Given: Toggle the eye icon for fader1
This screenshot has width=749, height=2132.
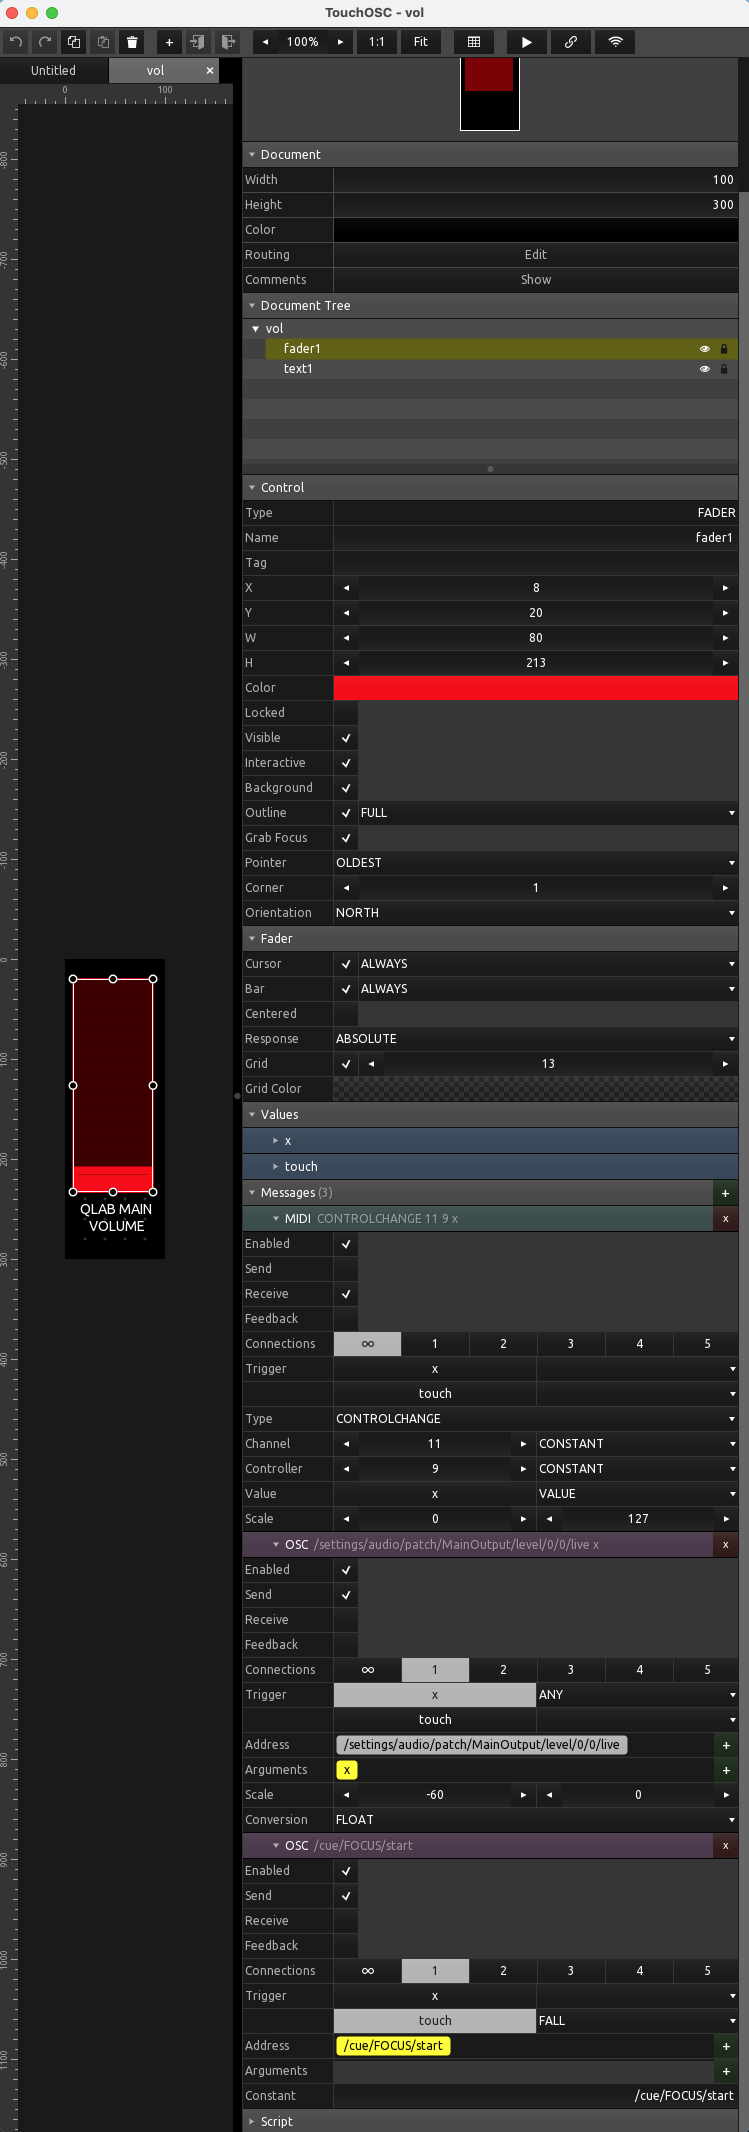Looking at the screenshot, I should (x=704, y=349).
